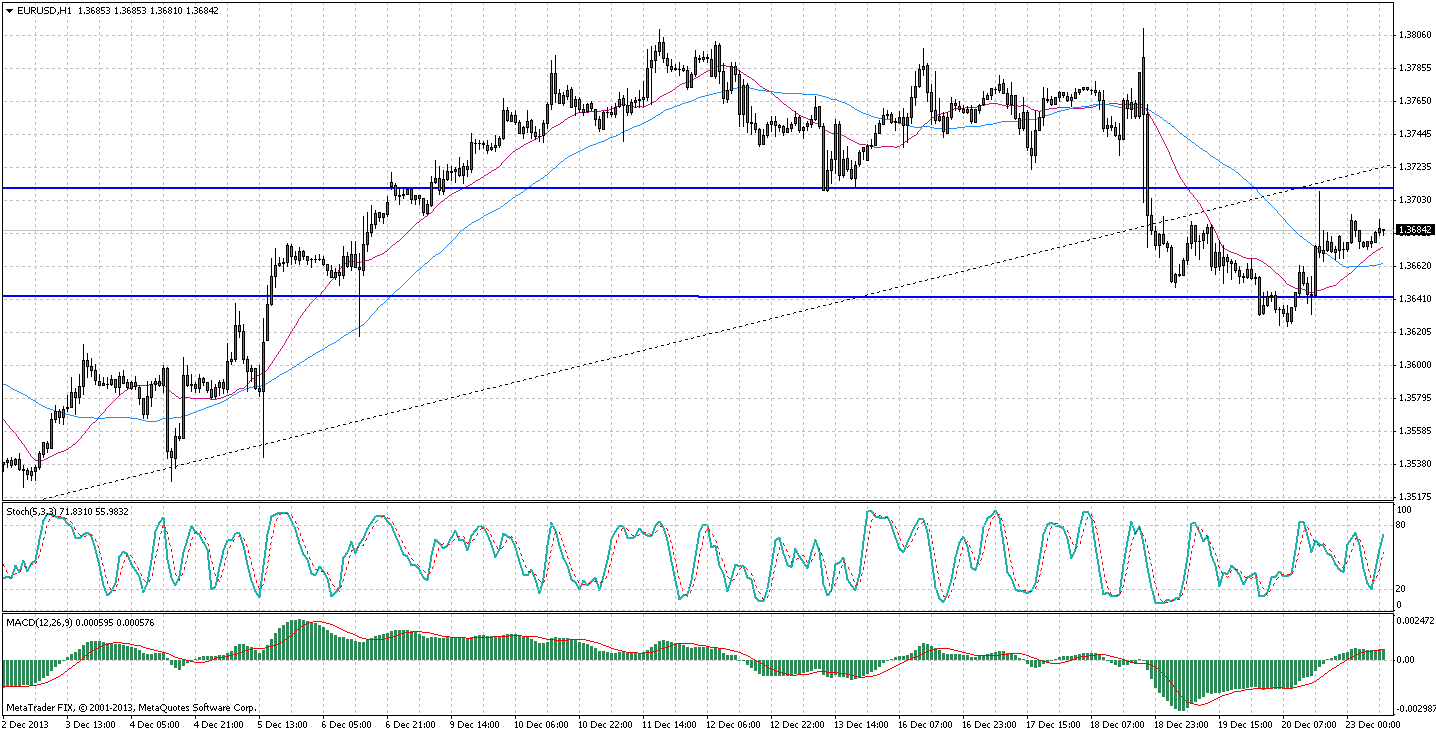1436x733 pixels.
Task: Click the 23 Dec 00:00 time label
Action: pyautogui.click(x=1372, y=722)
